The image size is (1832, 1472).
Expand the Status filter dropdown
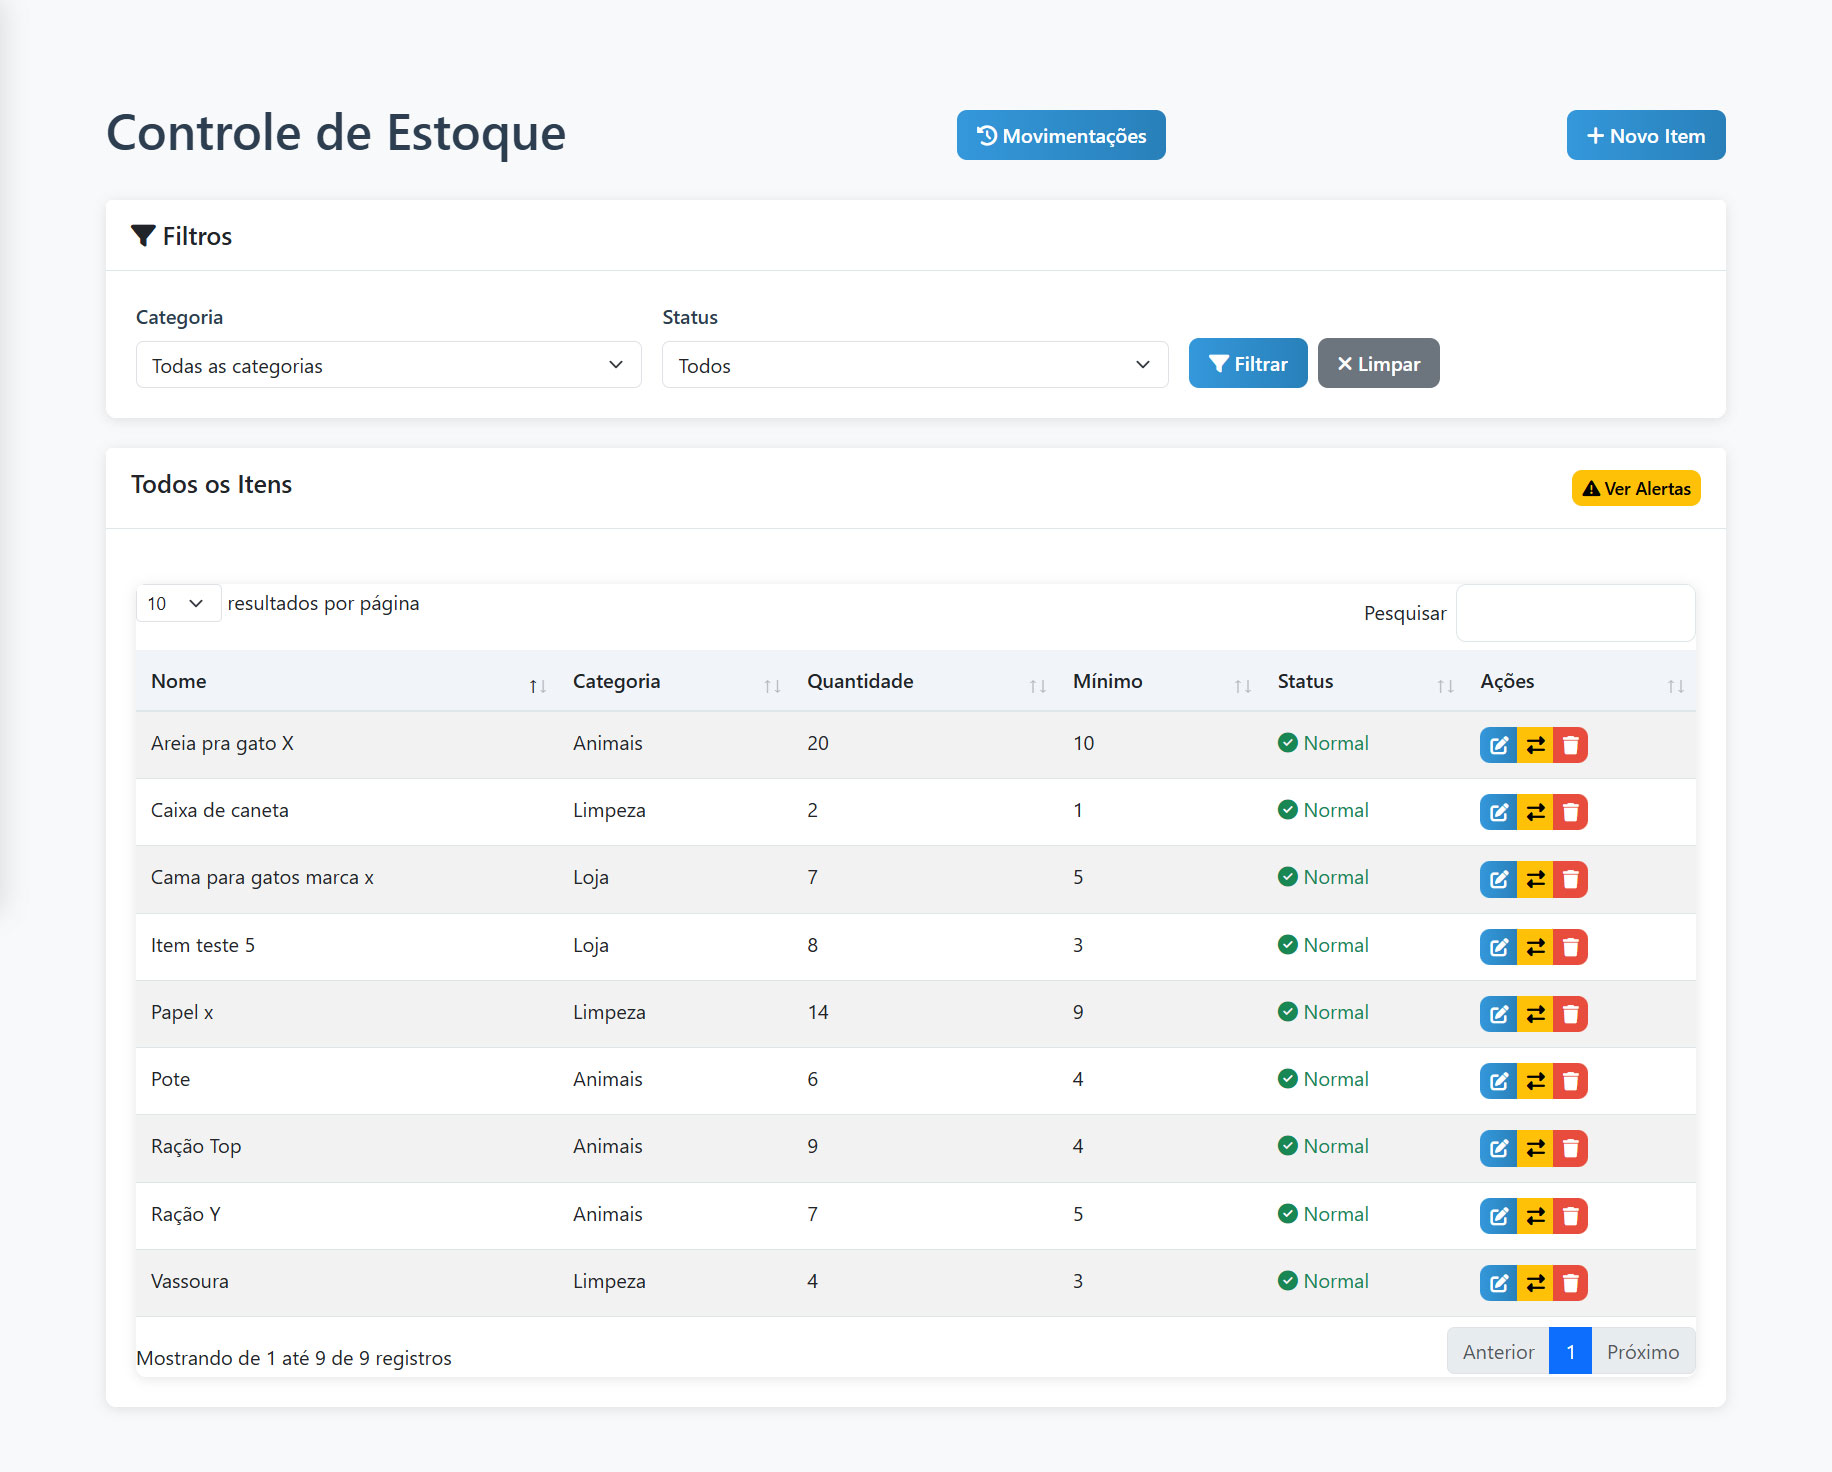[914, 365]
